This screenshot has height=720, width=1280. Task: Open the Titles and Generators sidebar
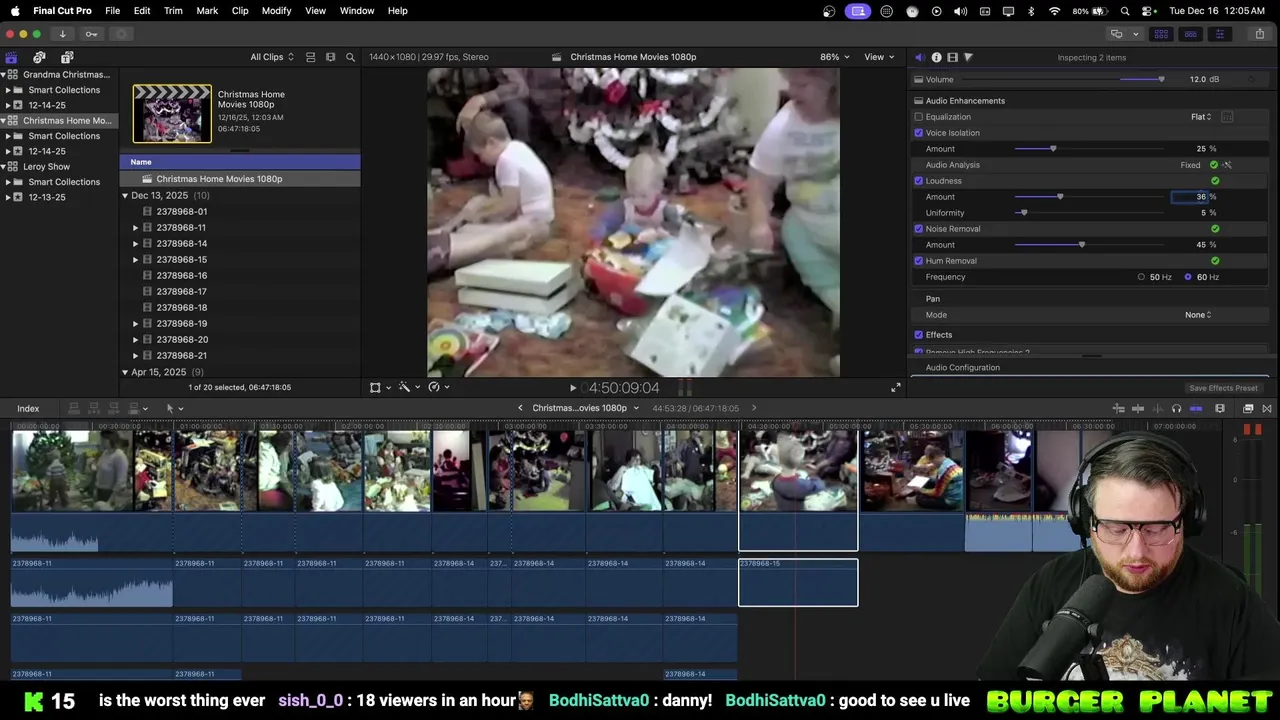[x=67, y=57]
